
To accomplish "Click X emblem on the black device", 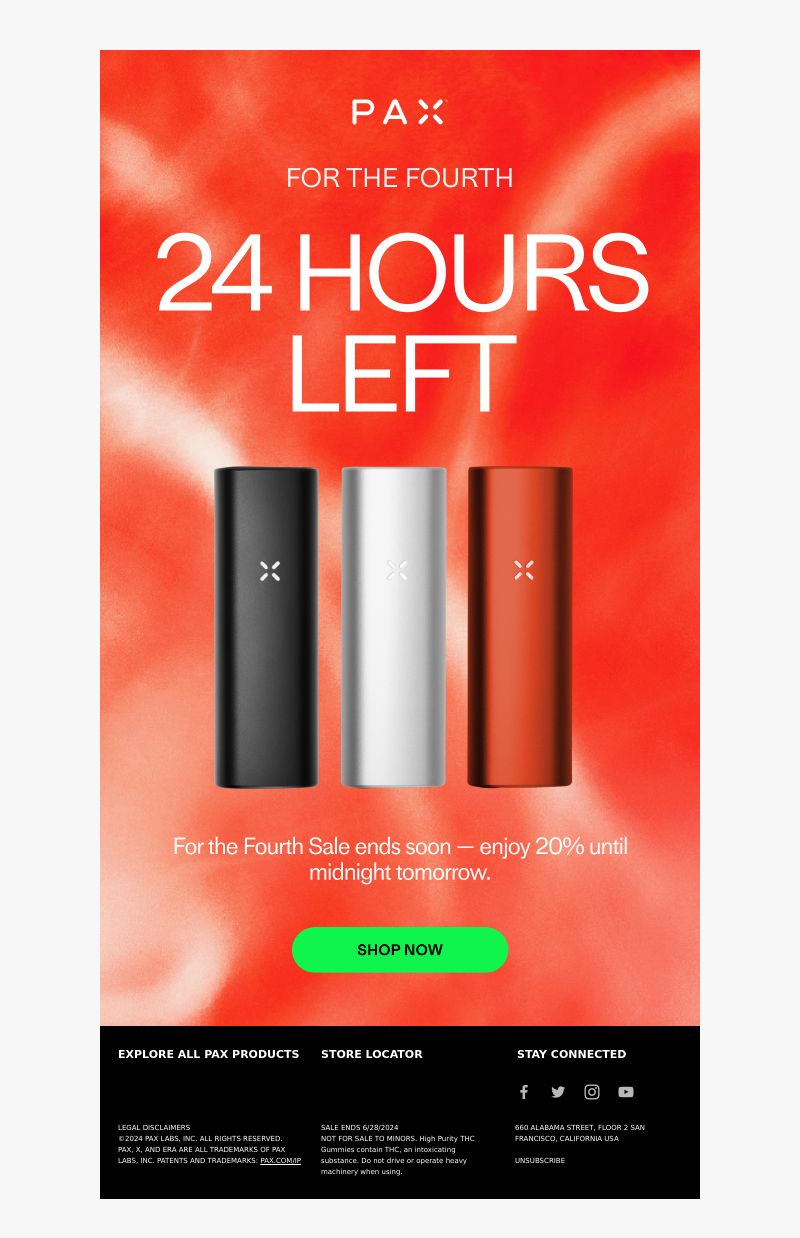I will 270,570.
